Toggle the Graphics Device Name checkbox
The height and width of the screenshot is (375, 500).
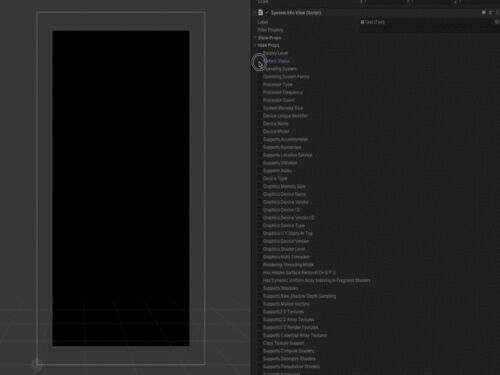click(260, 194)
